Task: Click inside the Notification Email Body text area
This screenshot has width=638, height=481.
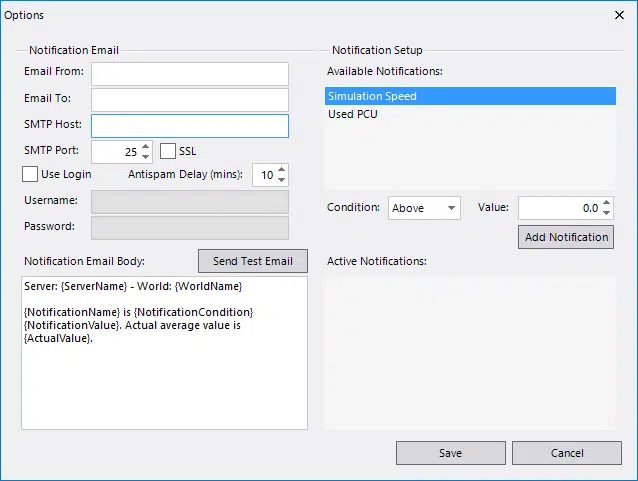Action: pos(164,353)
